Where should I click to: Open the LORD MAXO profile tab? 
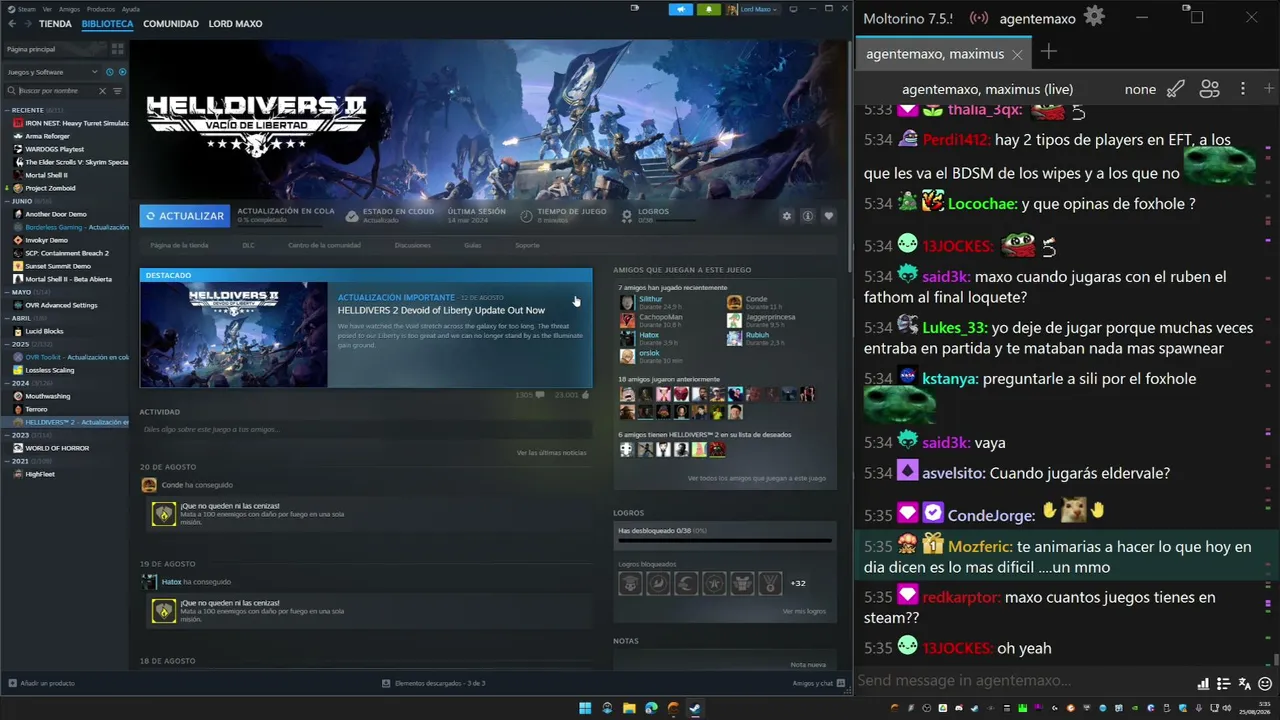point(235,24)
